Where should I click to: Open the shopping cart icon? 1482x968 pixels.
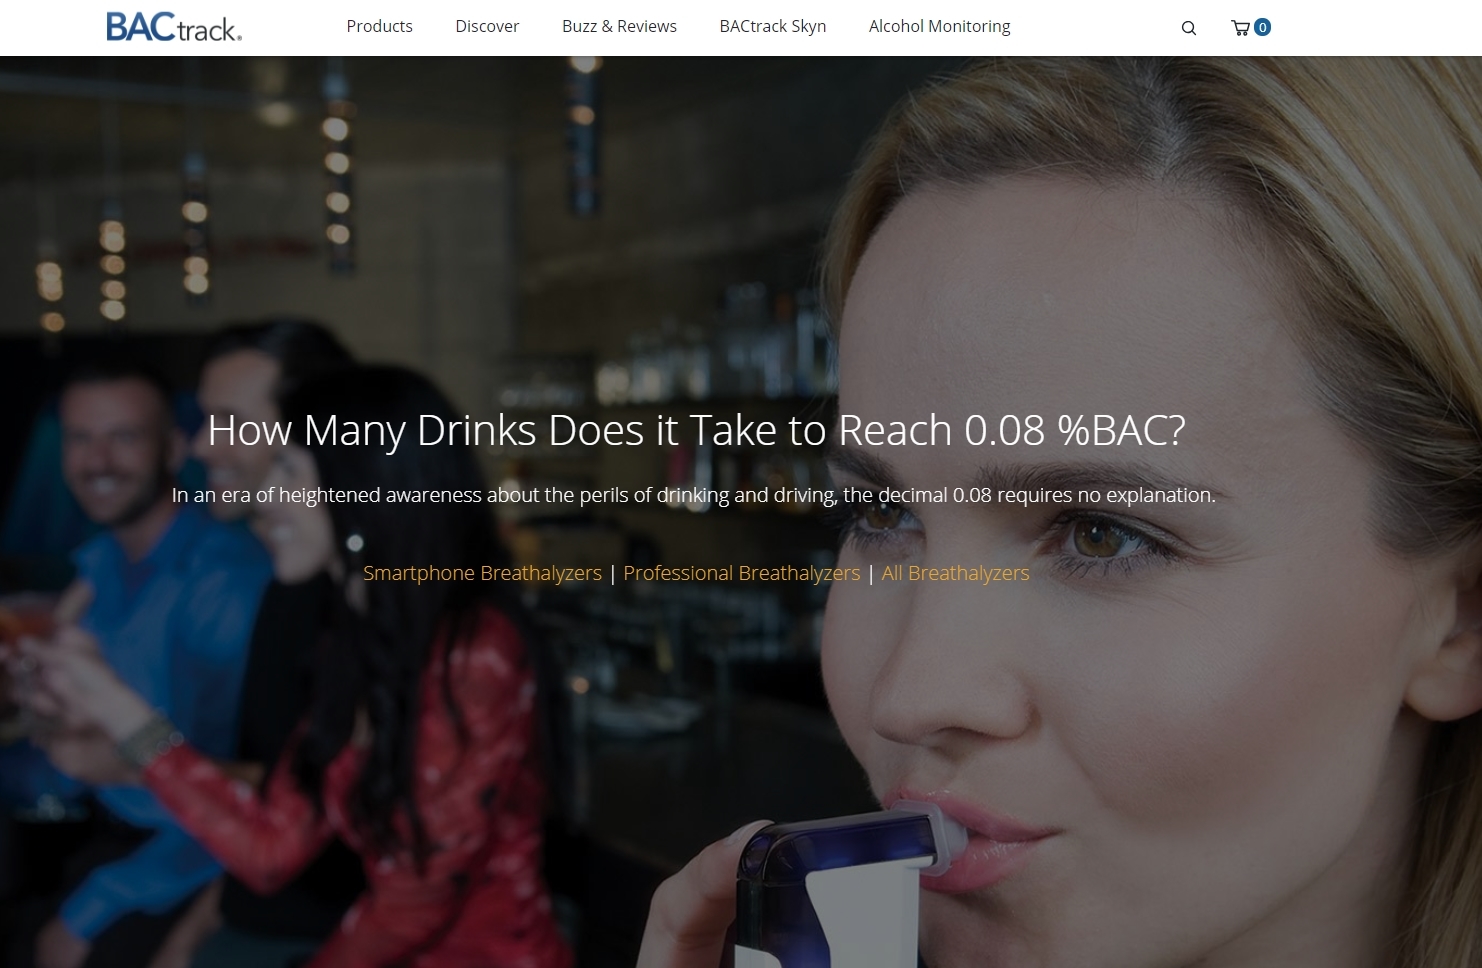pyautogui.click(x=1241, y=28)
